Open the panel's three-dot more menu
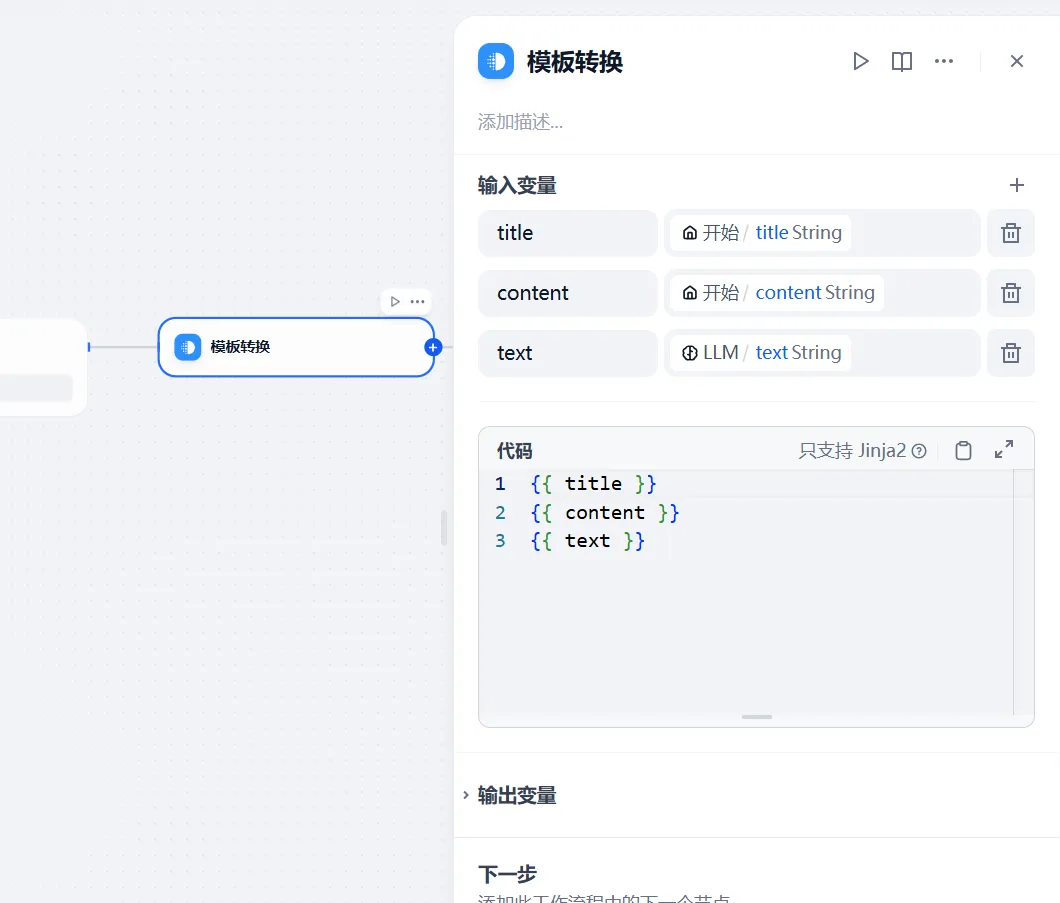 click(x=944, y=62)
